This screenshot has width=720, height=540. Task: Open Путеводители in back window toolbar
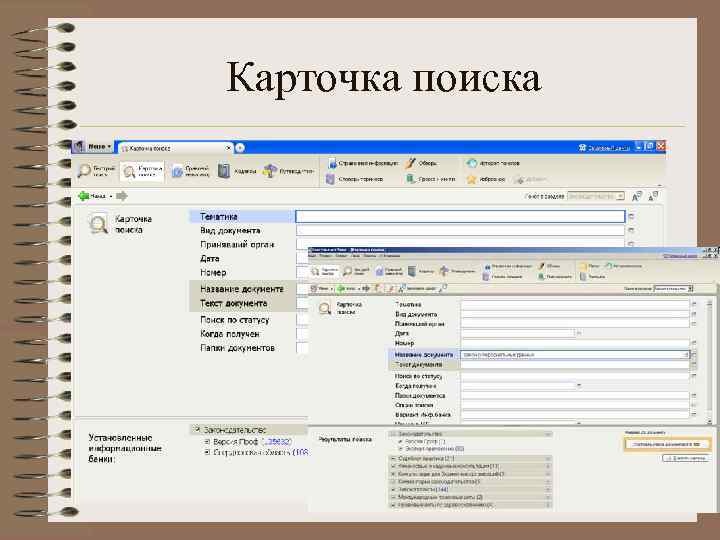click(288, 171)
